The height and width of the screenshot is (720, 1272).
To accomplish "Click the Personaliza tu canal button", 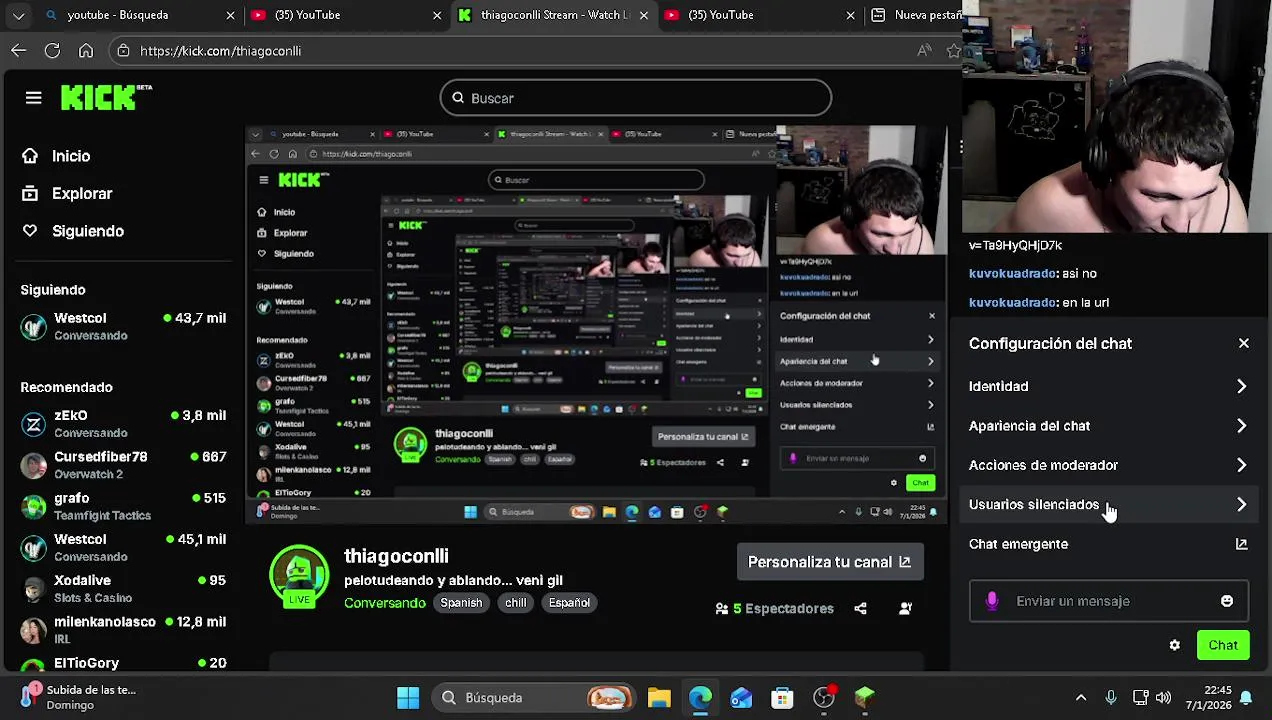I will 830,562.
